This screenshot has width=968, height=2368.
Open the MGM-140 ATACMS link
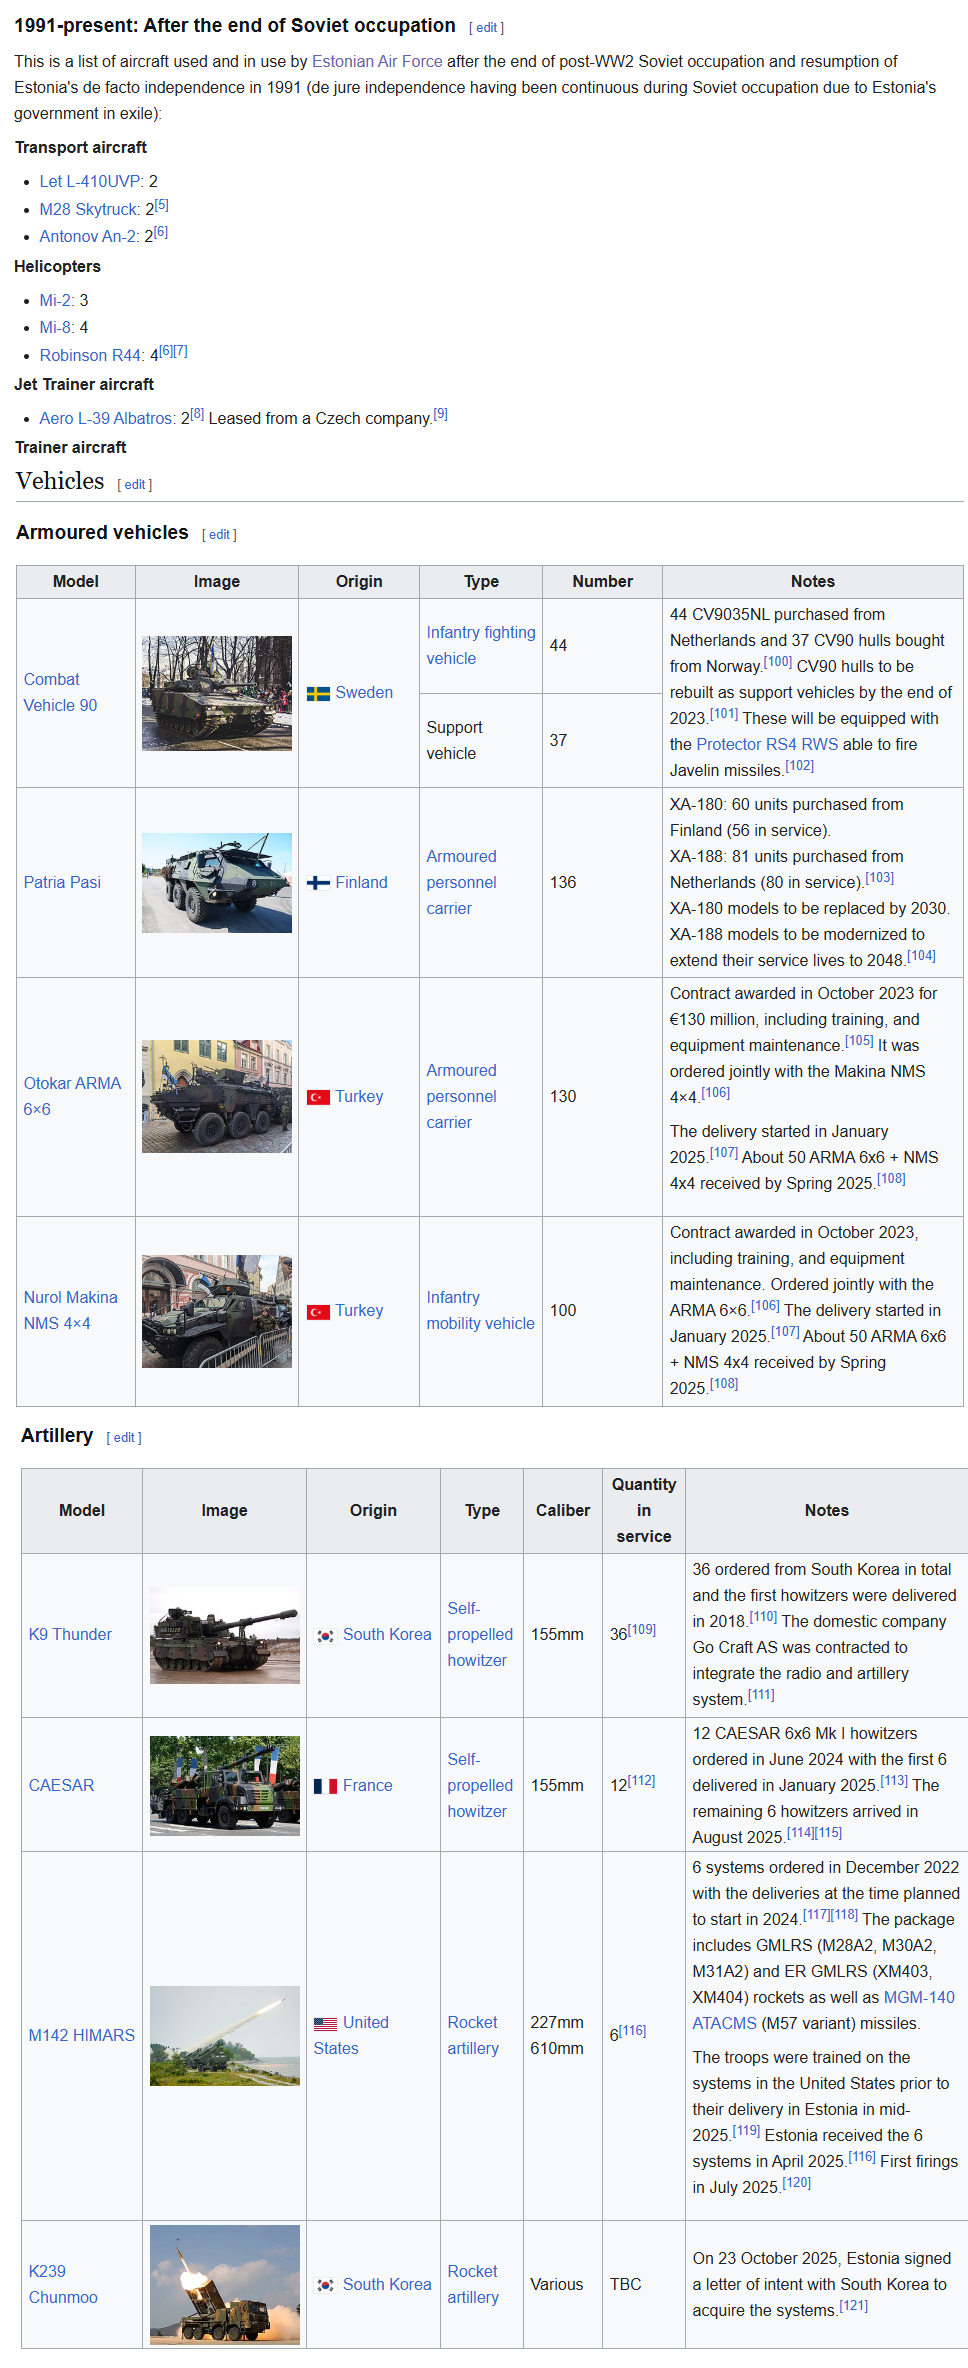point(824,2011)
